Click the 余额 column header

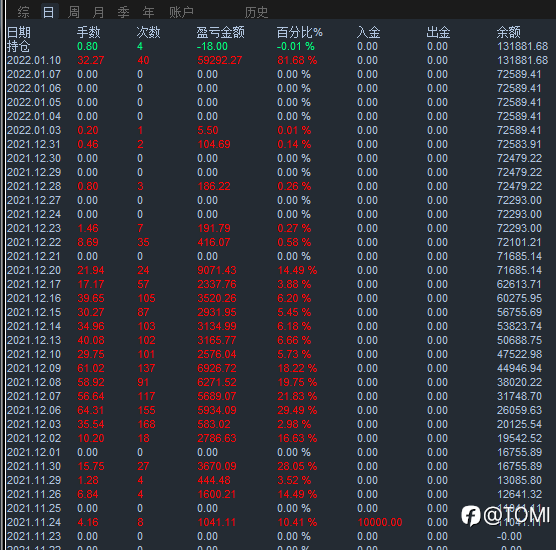coord(508,33)
